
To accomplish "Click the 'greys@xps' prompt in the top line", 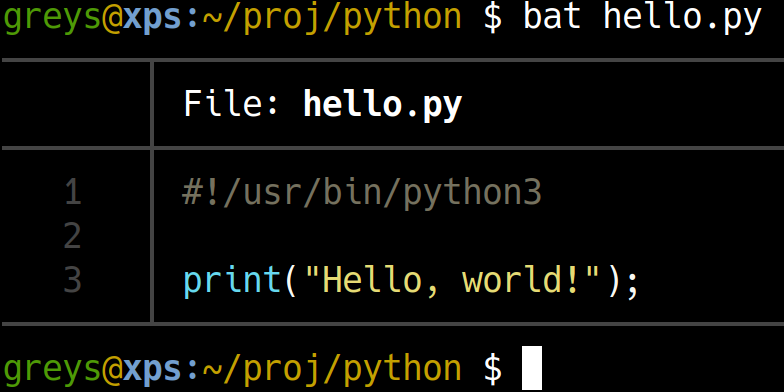I will pos(92,18).
